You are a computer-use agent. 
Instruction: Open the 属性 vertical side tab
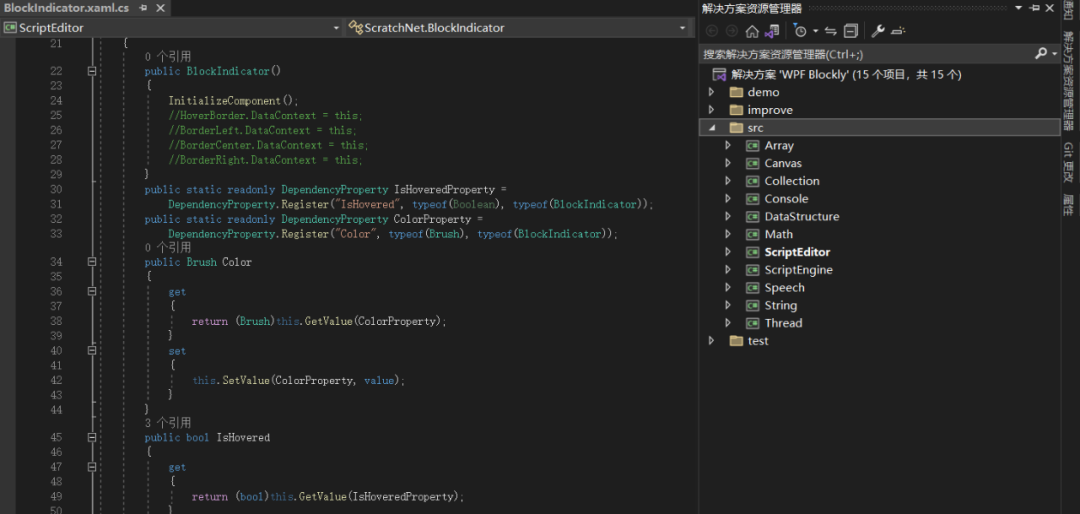pyautogui.click(x=1068, y=205)
